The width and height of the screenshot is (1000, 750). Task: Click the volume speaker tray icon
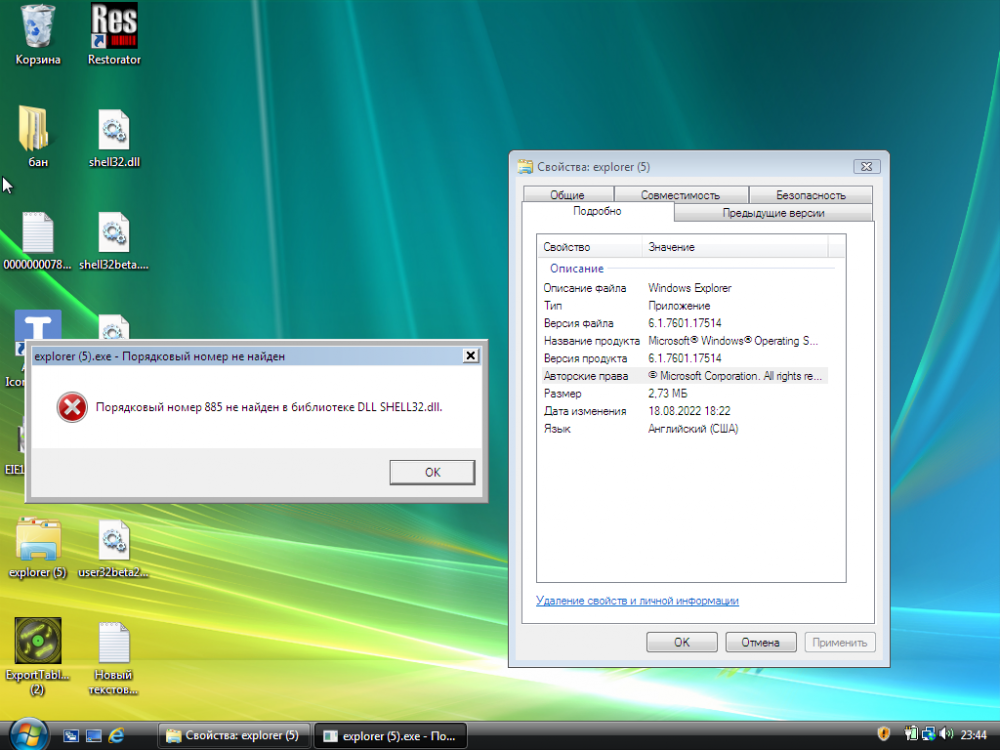[x=946, y=735]
